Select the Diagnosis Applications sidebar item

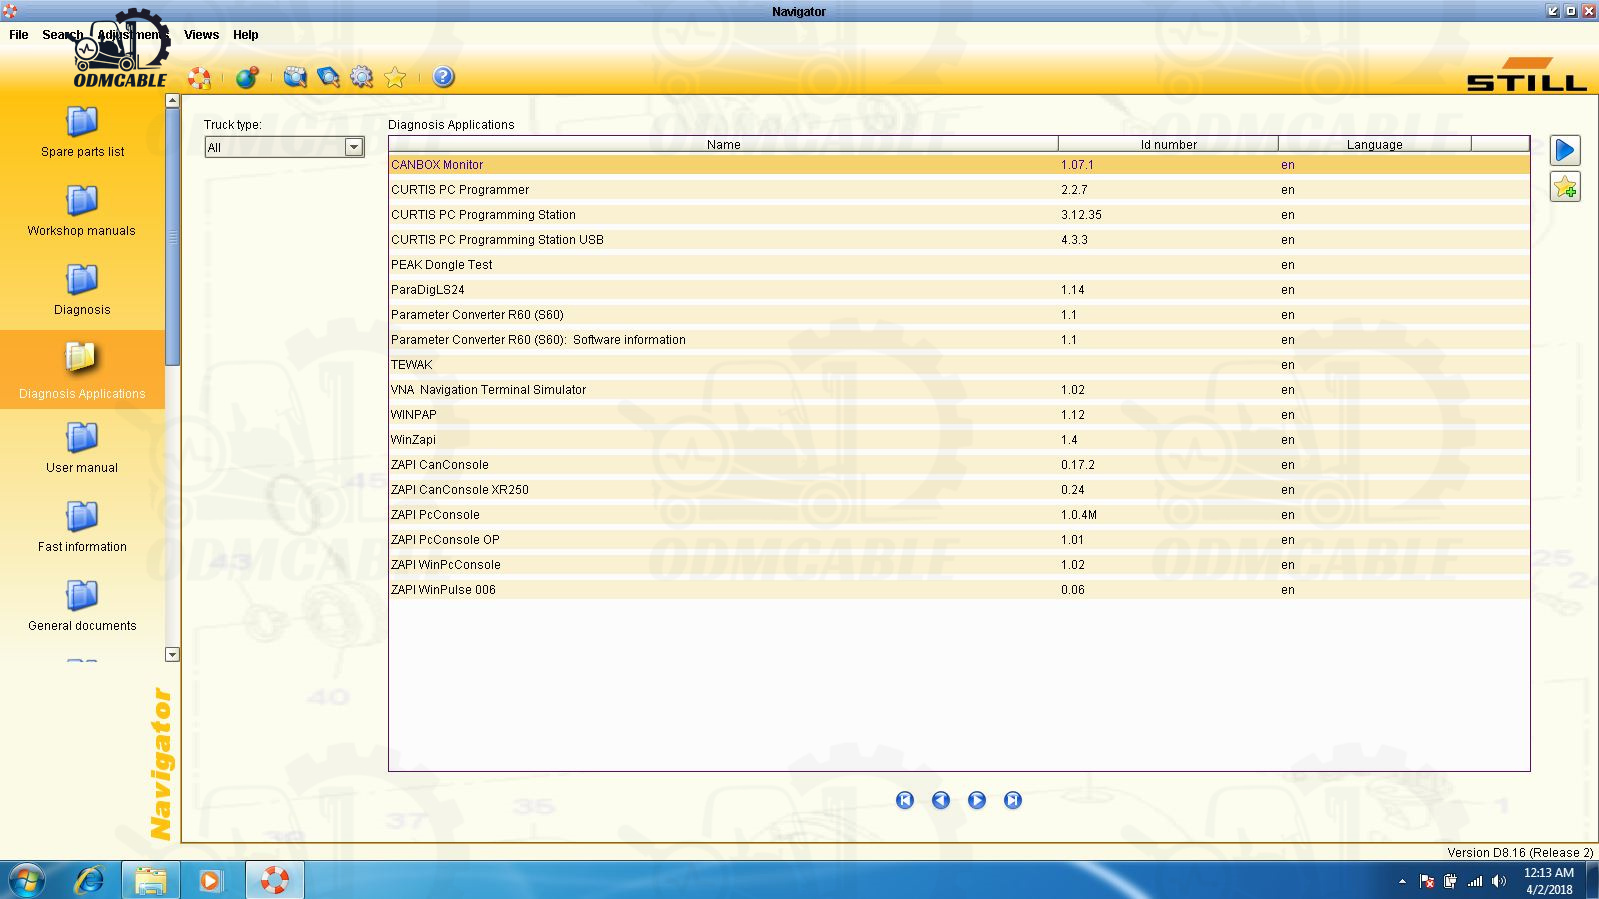(82, 371)
